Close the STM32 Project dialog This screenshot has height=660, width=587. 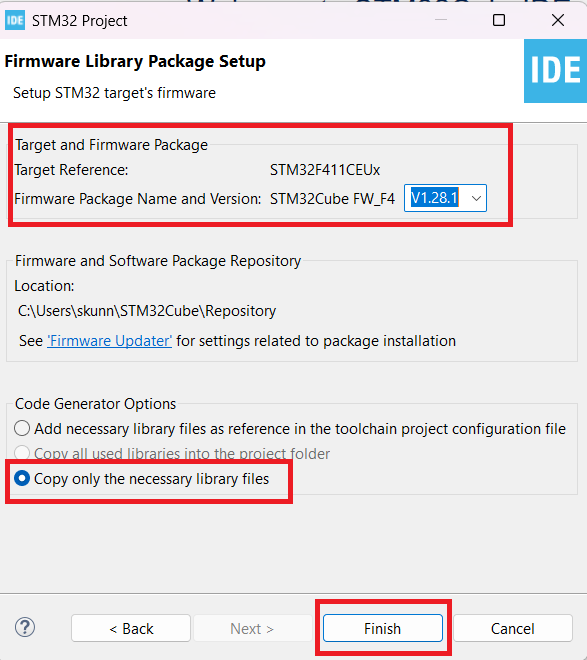(558, 20)
